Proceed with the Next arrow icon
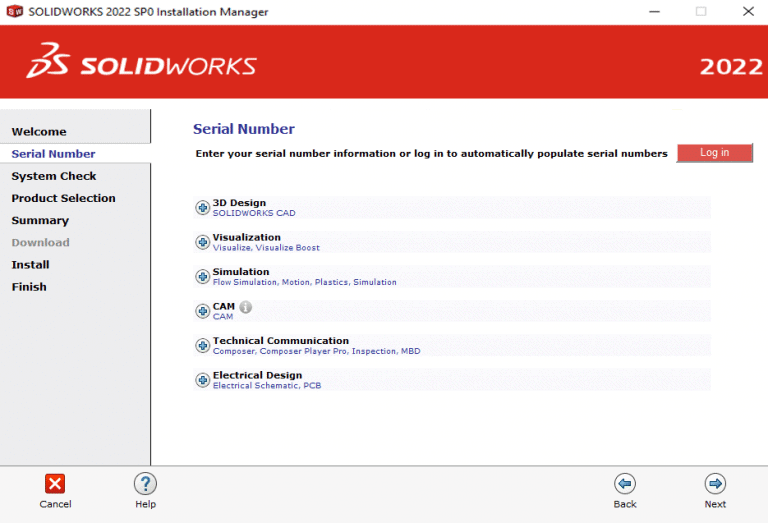The height and width of the screenshot is (523, 768). pyautogui.click(x=716, y=484)
